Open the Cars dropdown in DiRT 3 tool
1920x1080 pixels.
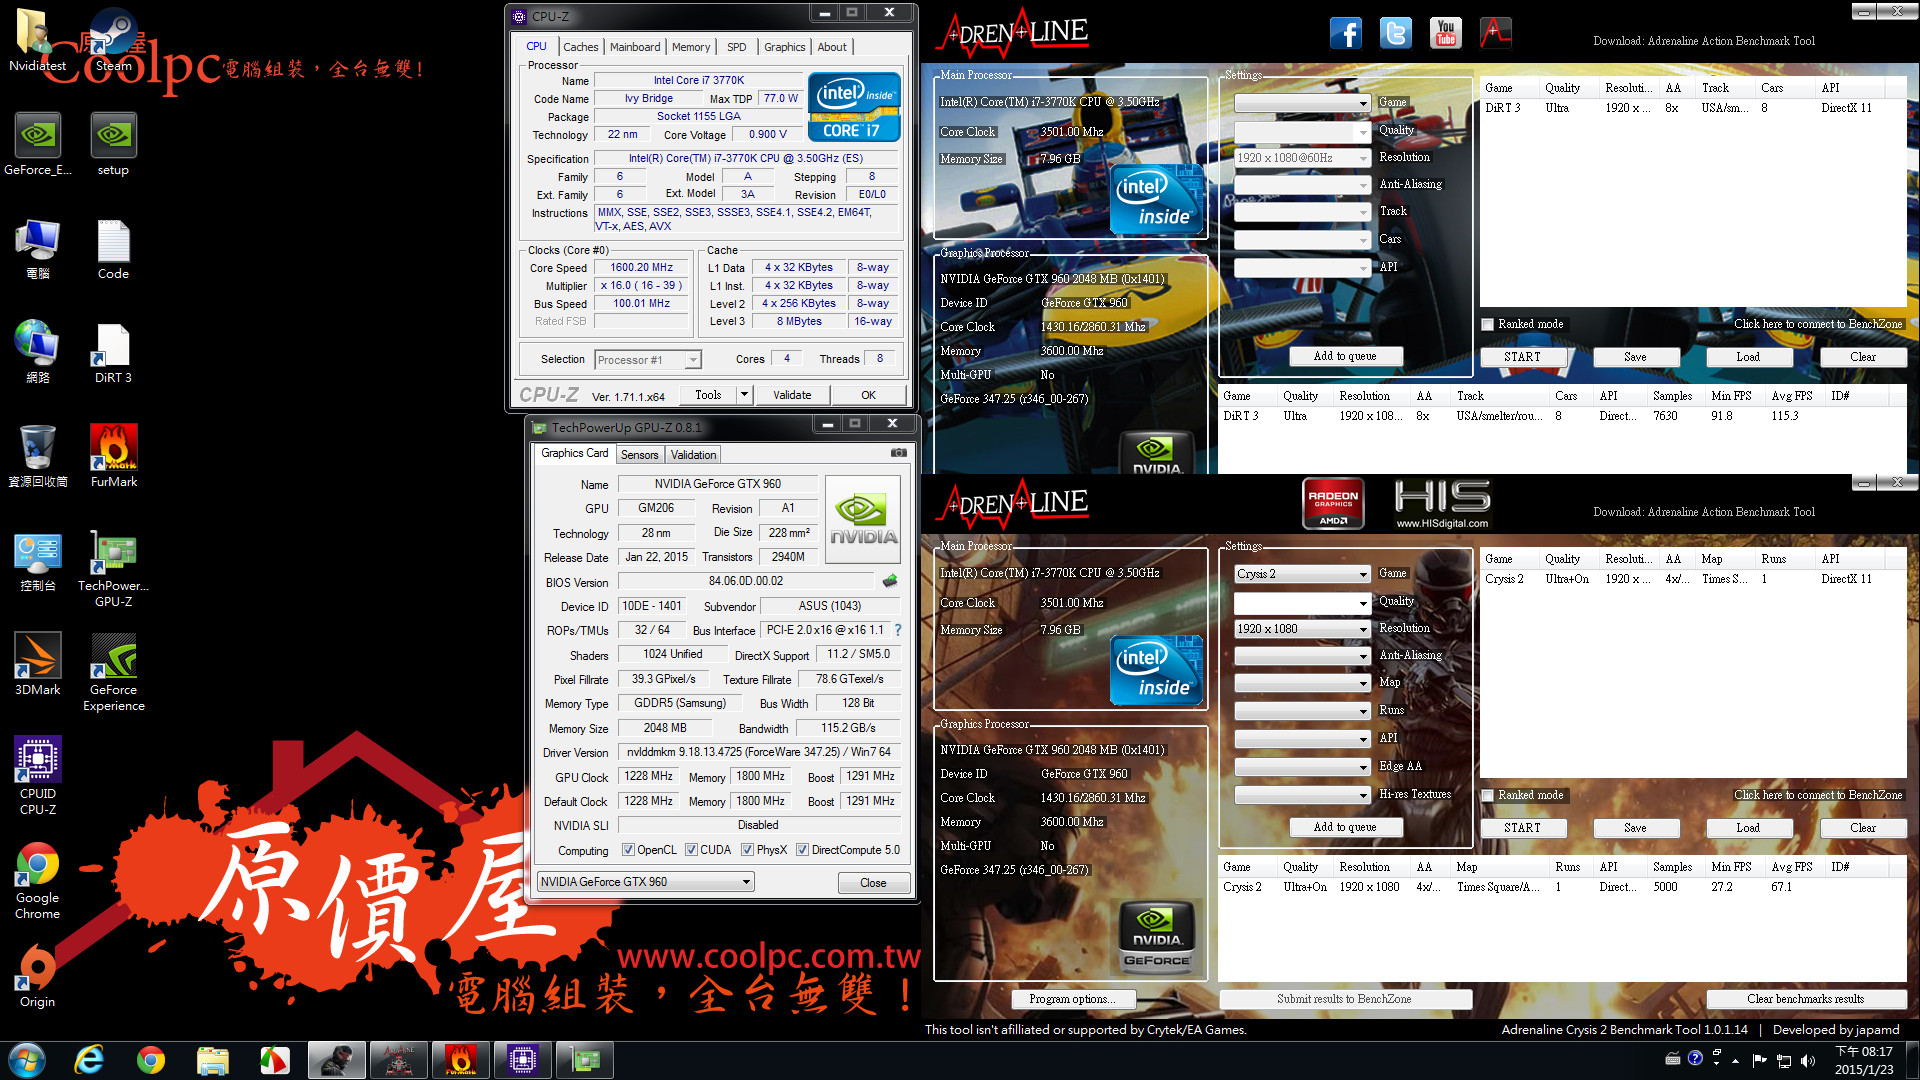[x=1302, y=240]
